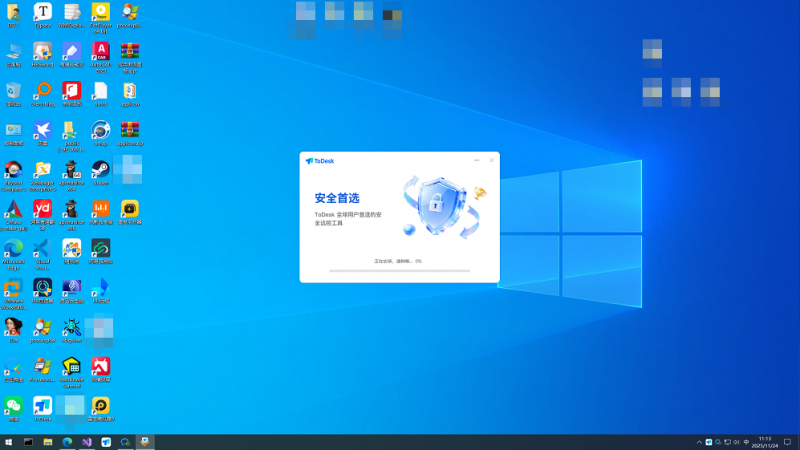This screenshot has width=800, height=450.
Task: Open the Windows Start menu
Action: coord(9,441)
